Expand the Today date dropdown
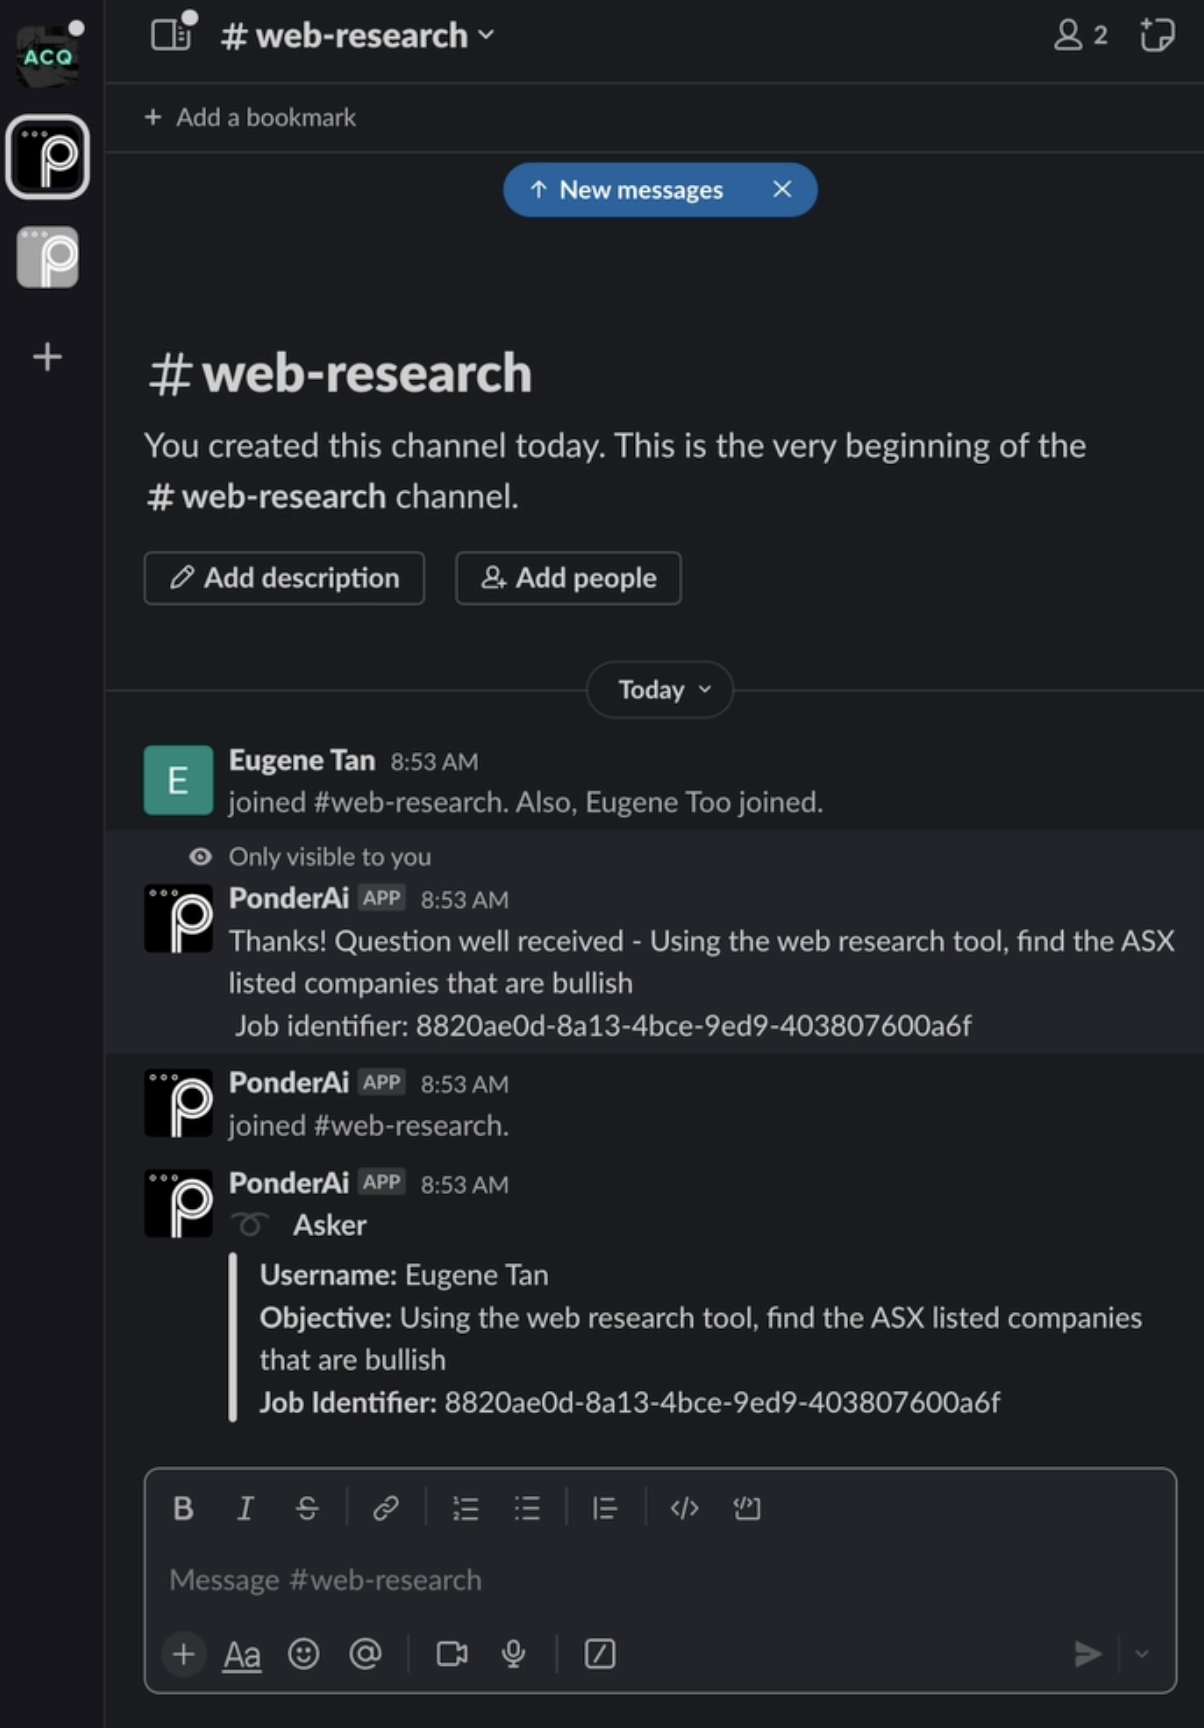1204x1728 pixels. pyautogui.click(x=661, y=690)
